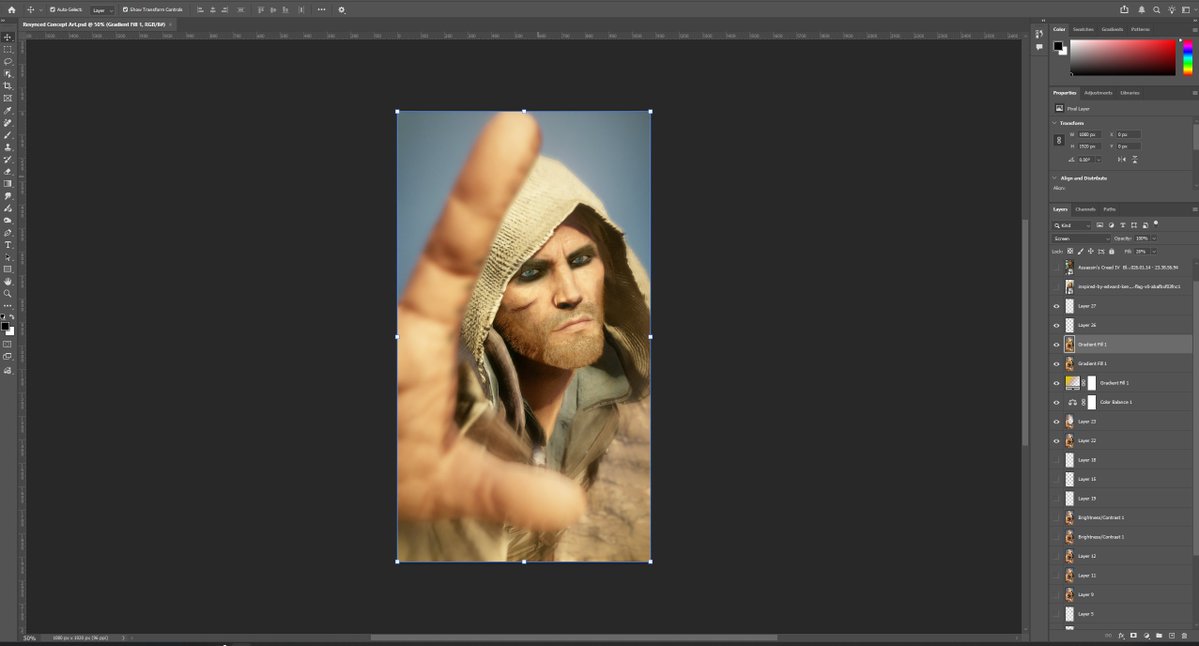This screenshot has height=646, width=1199.
Task: Switch to the Swatches tab
Action: tap(1083, 29)
